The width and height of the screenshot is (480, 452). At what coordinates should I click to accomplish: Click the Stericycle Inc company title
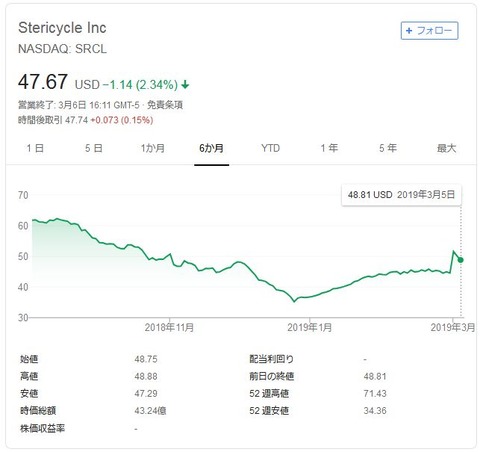tap(62, 28)
